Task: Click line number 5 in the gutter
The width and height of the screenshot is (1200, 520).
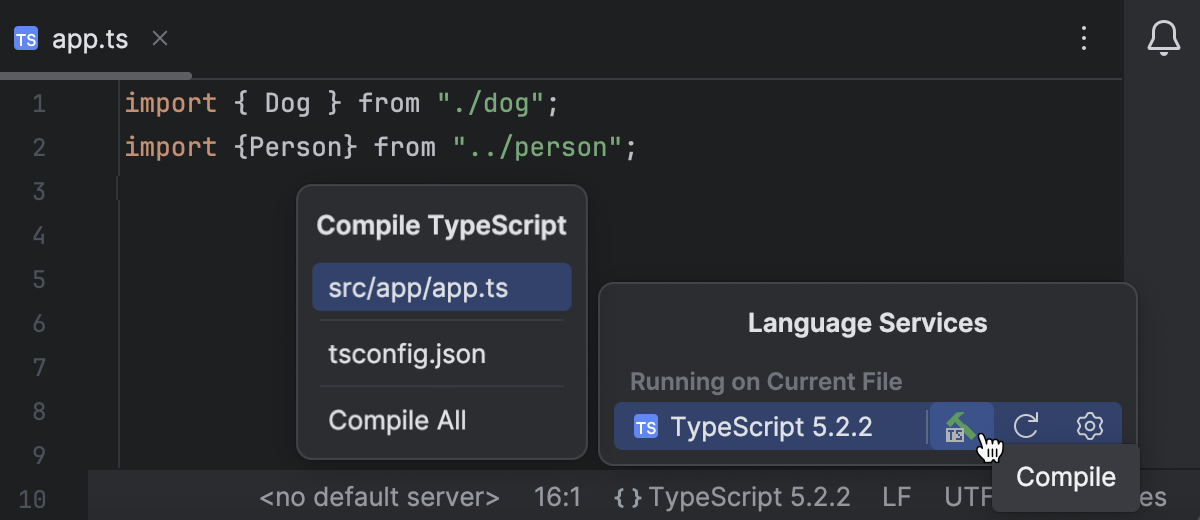Action: pos(38,280)
